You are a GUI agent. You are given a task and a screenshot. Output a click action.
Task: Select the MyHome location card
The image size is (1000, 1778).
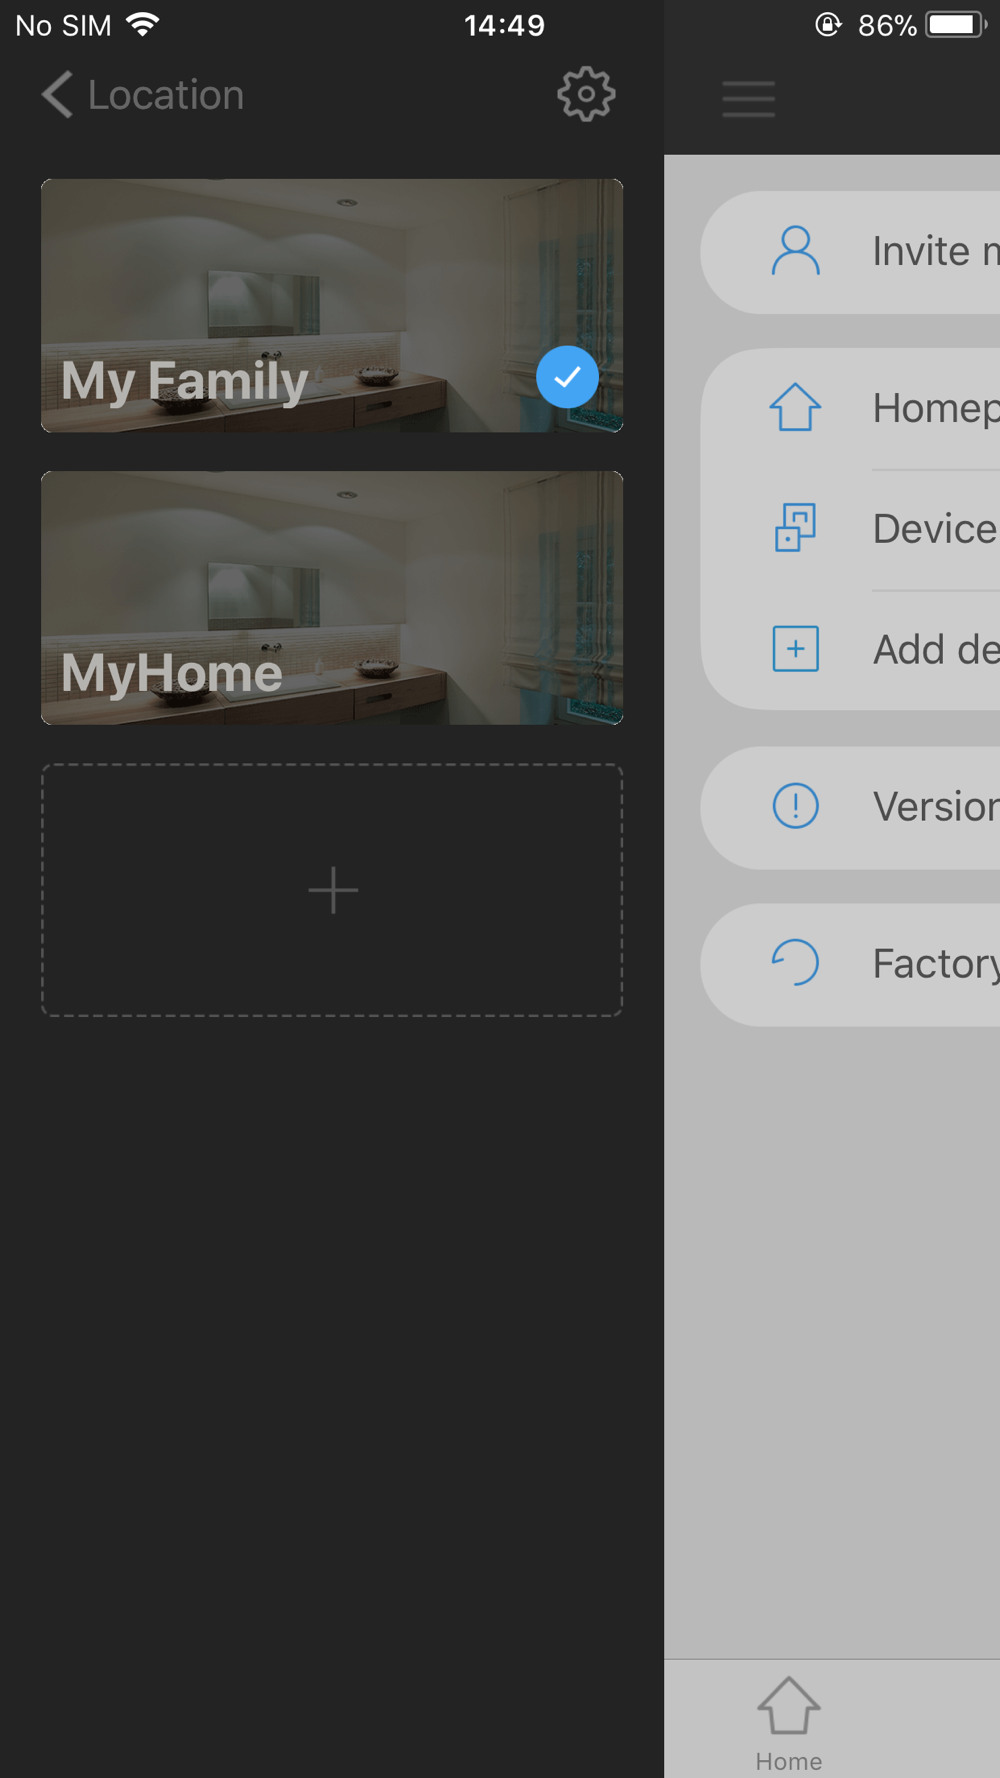(x=332, y=598)
